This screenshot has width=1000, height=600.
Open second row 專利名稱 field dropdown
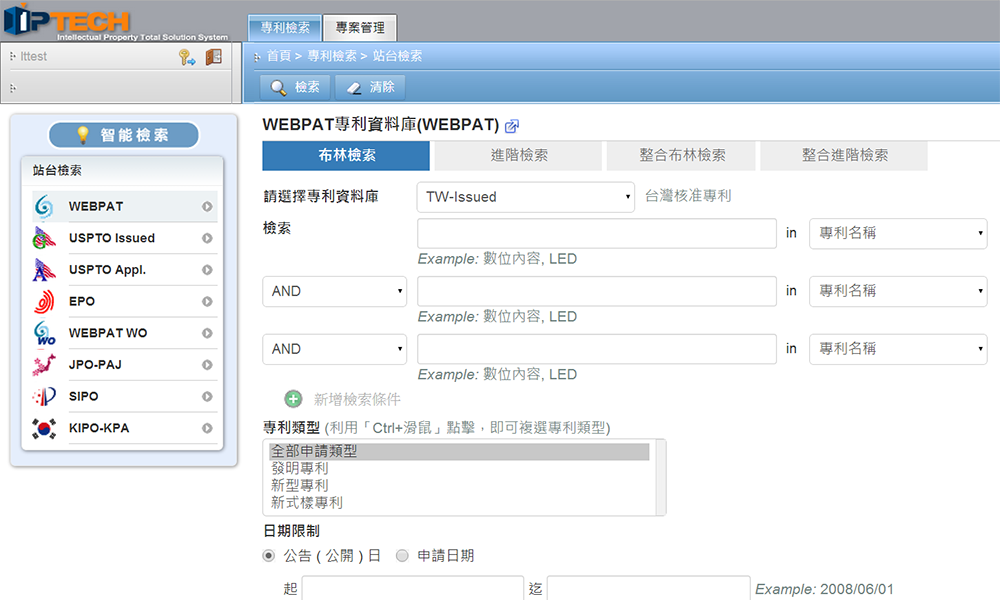coord(898,291)
